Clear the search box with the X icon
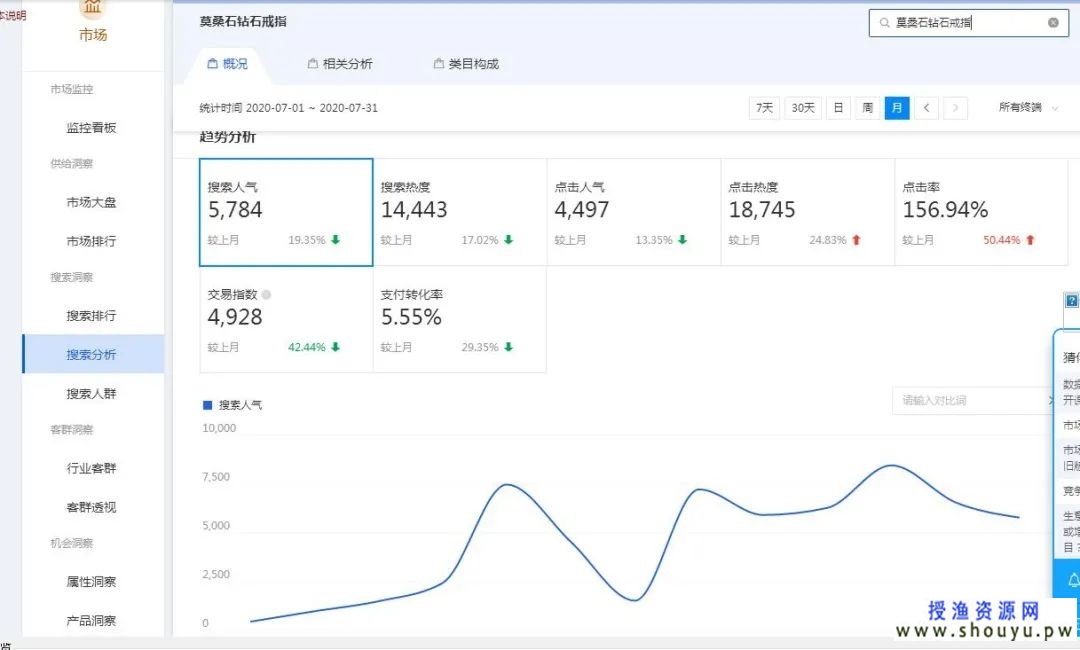 tap(1053, 22)
